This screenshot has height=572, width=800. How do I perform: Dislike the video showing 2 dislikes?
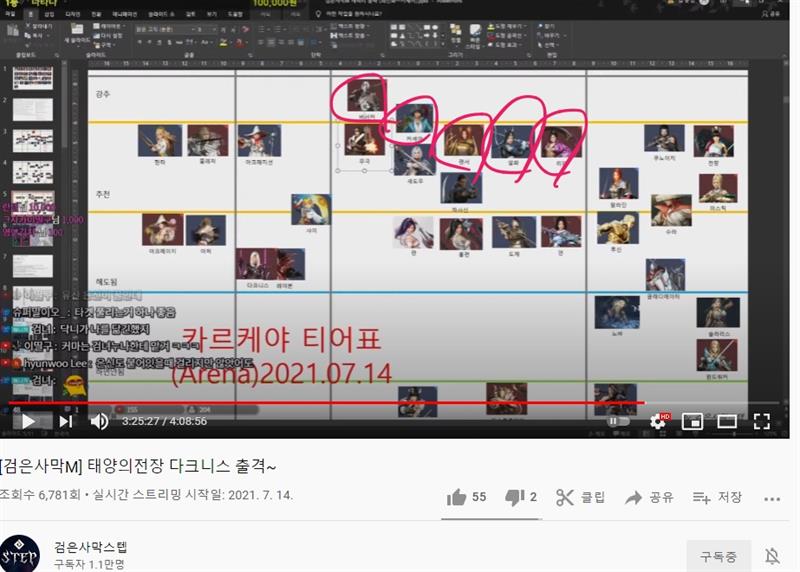[521, 497]
